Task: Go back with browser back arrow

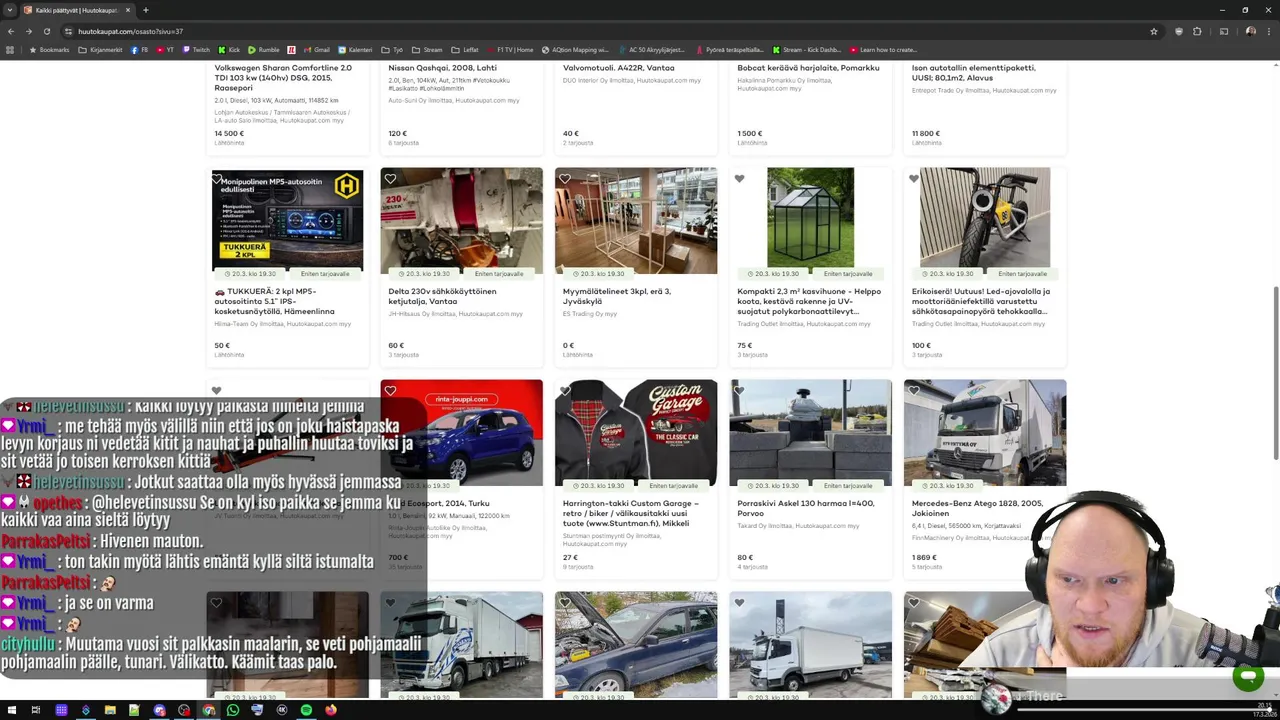Action: tap(11, 31)
